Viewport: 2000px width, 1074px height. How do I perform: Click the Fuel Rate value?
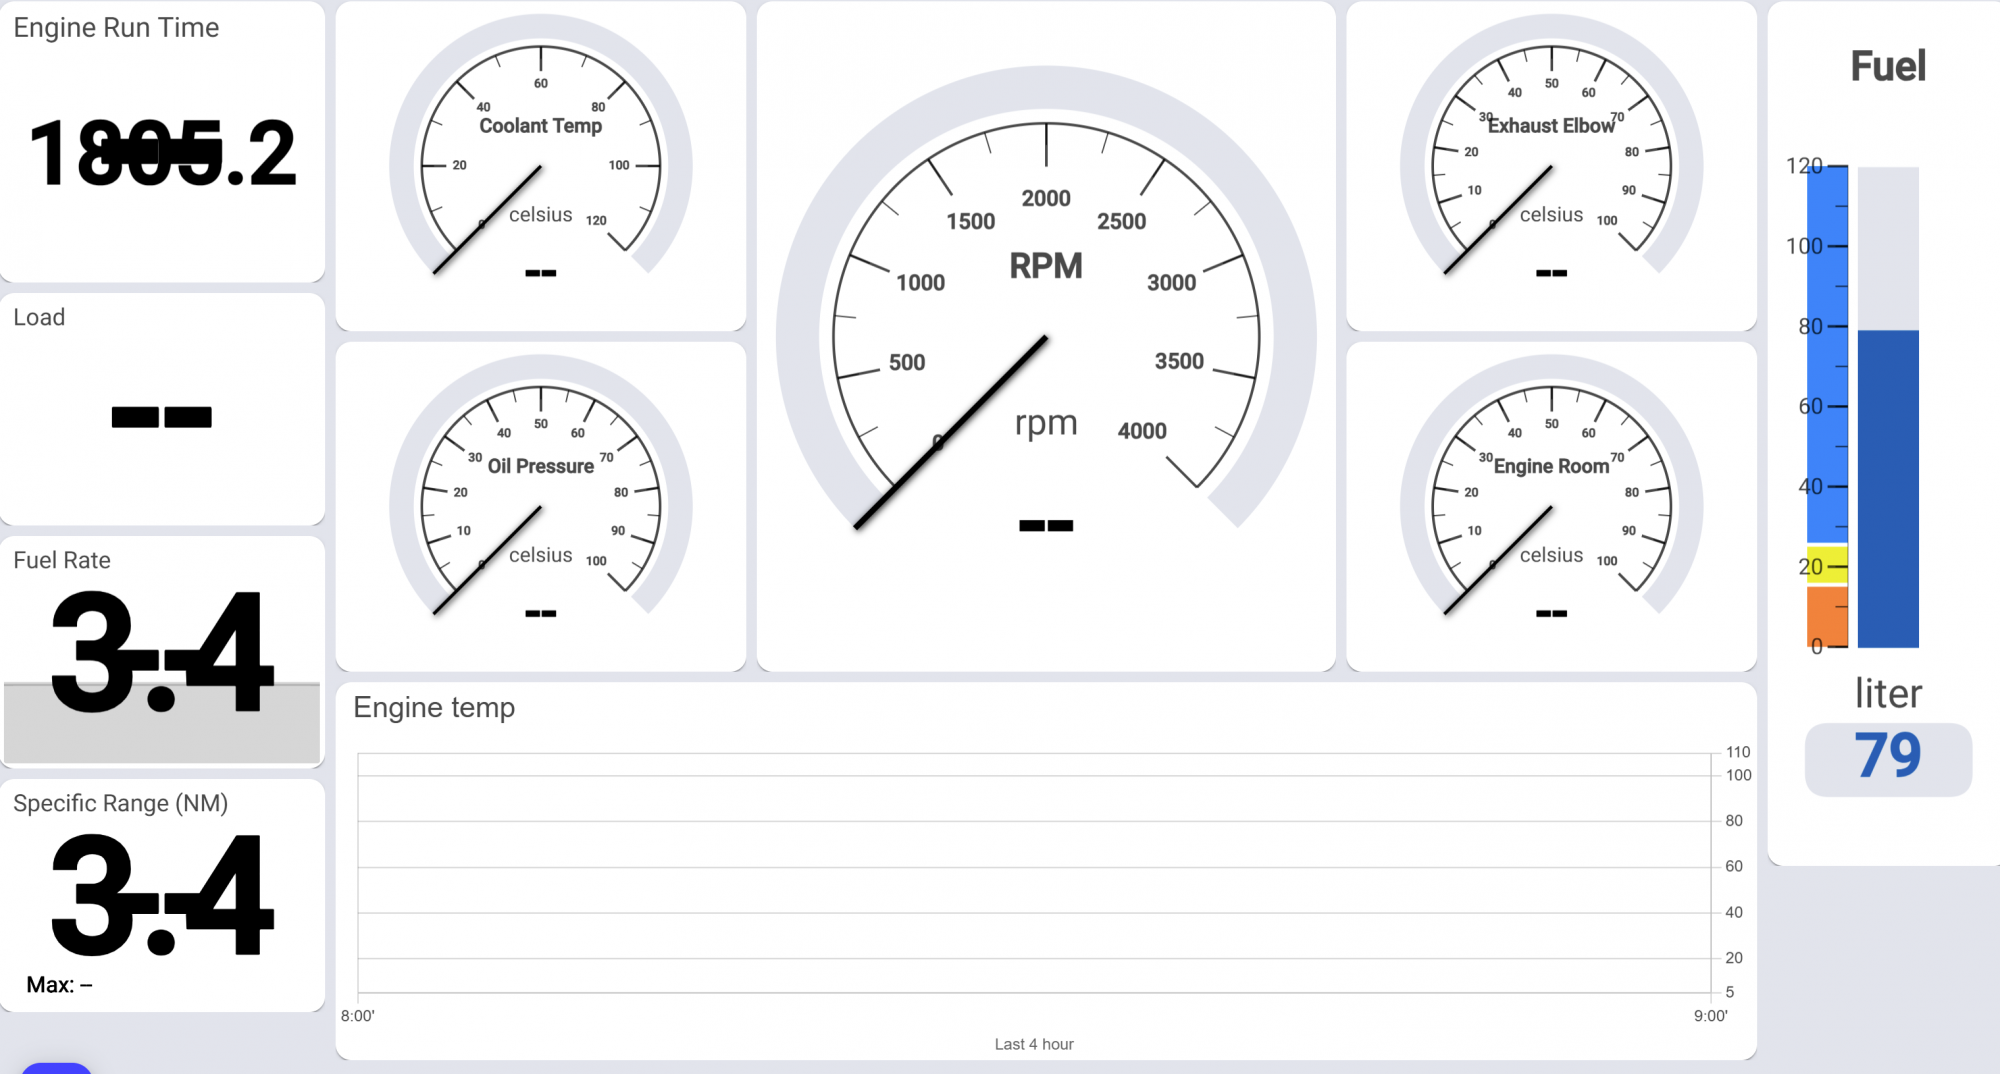[x=162, y=652]
